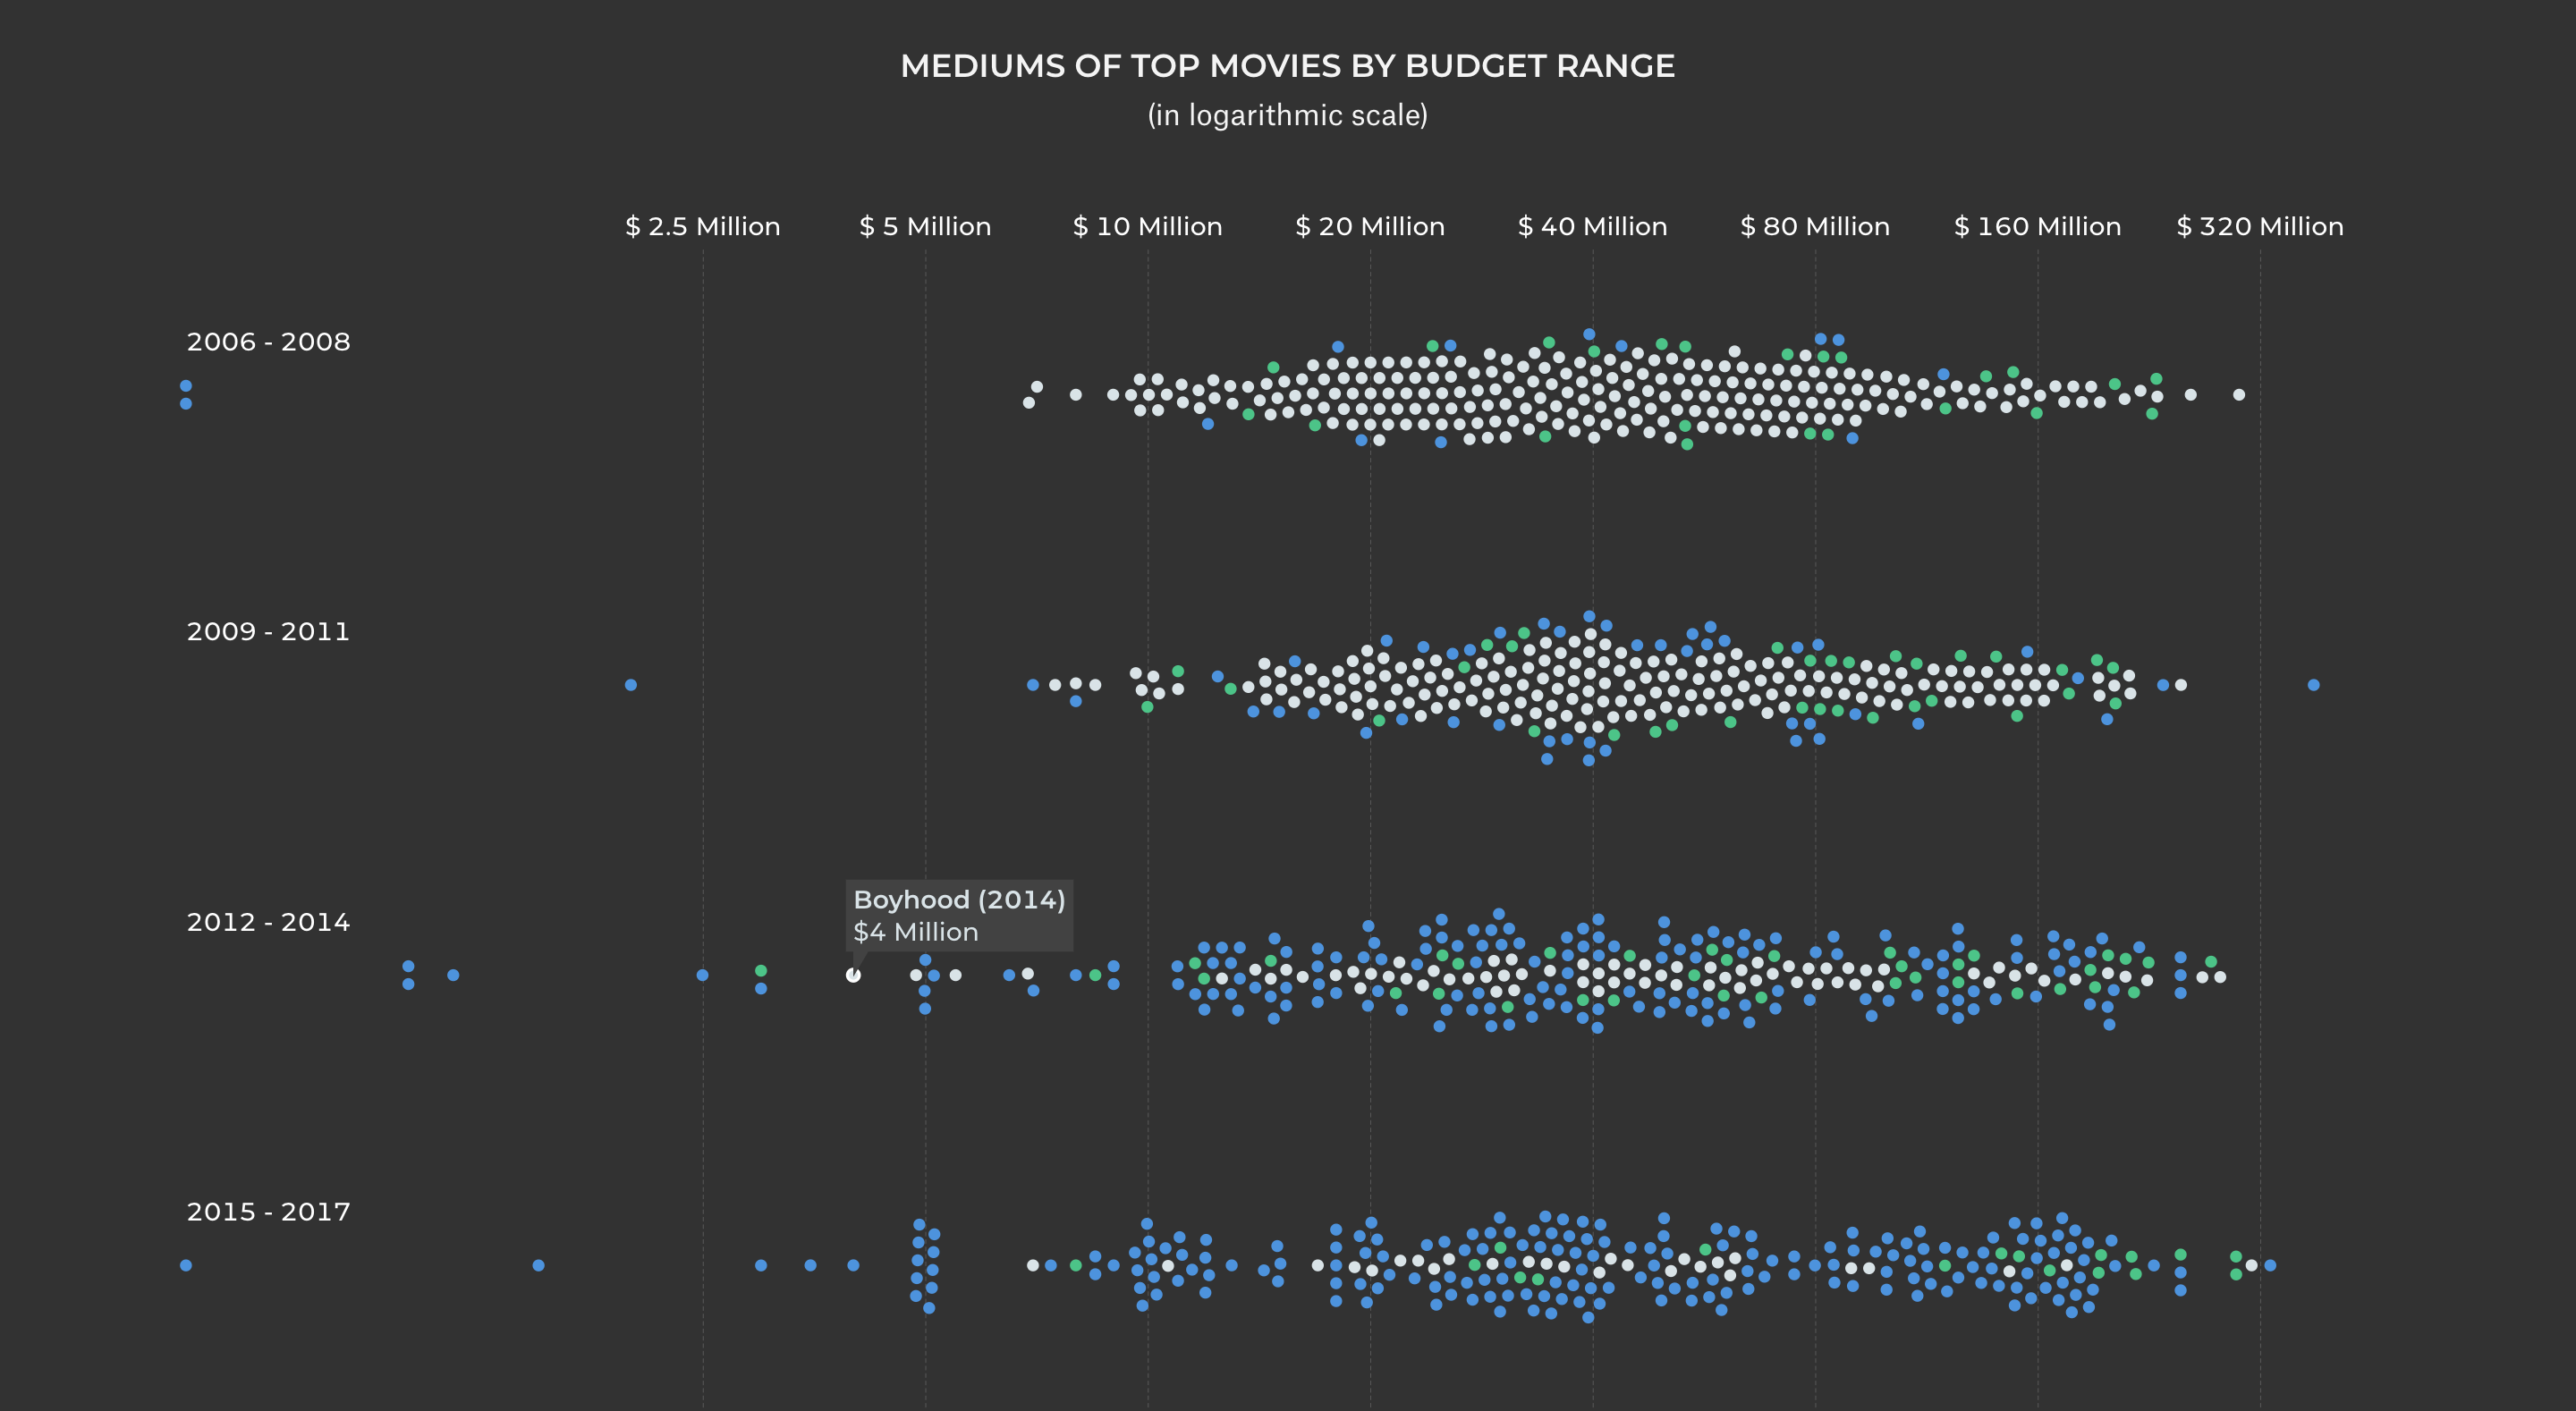Click the $ 5 Million axis label
This screenshot has height=1411, width=2576.
point(925,227)
